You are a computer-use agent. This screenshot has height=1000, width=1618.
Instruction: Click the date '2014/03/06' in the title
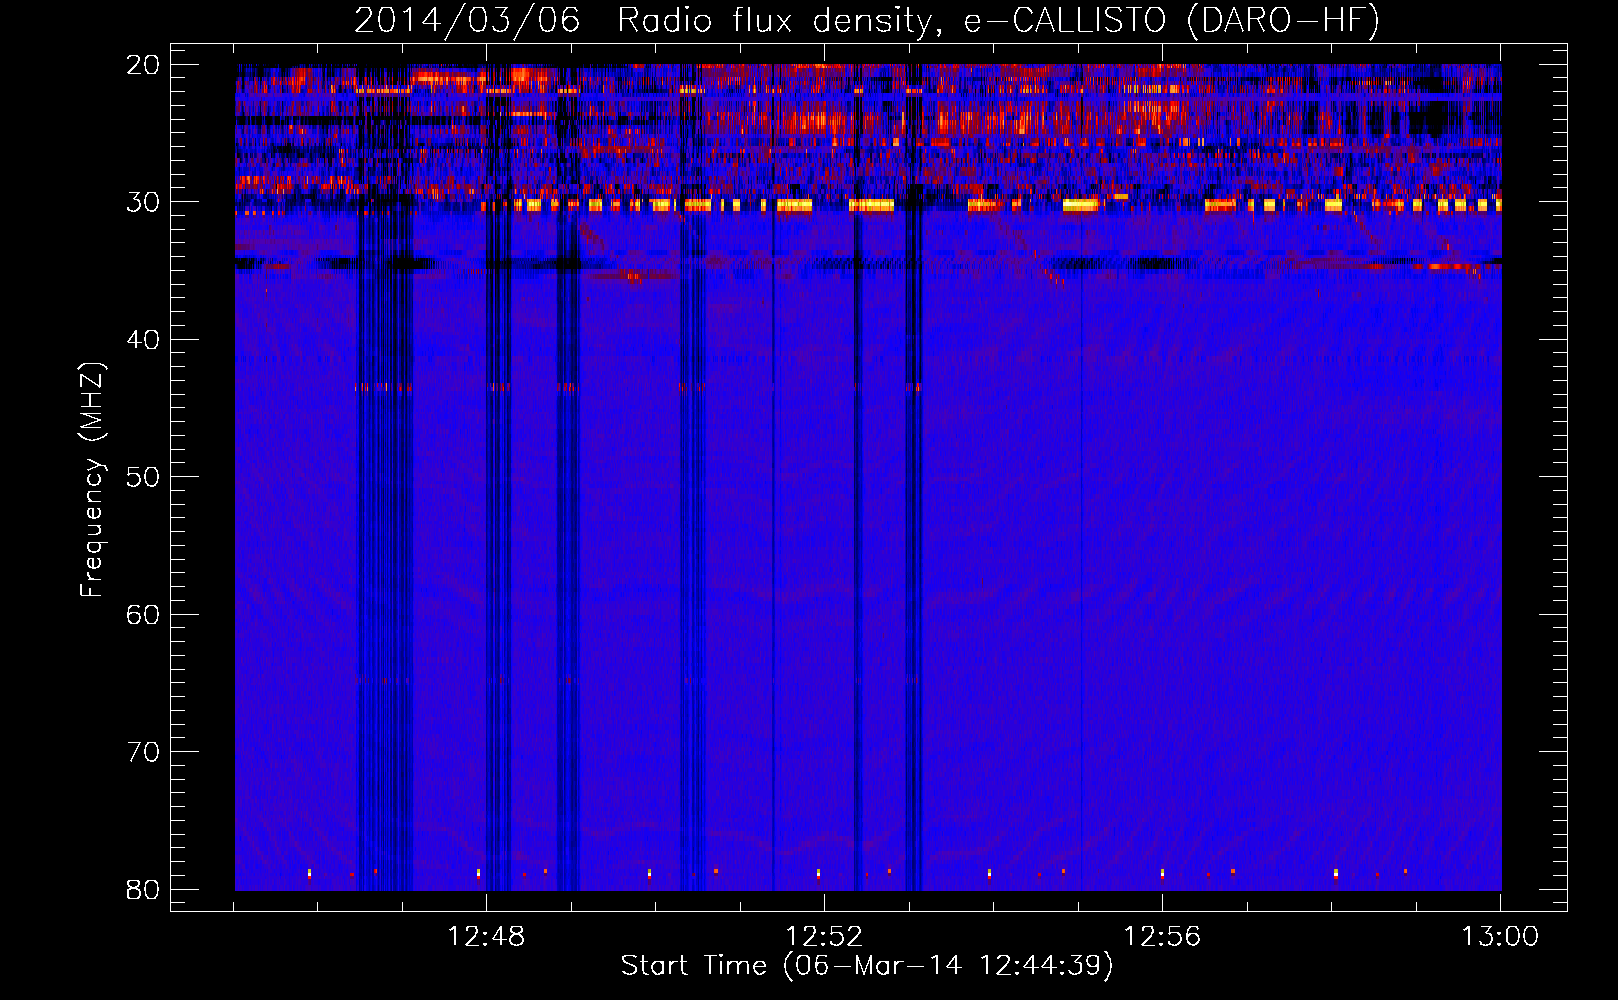coord(467,20)
